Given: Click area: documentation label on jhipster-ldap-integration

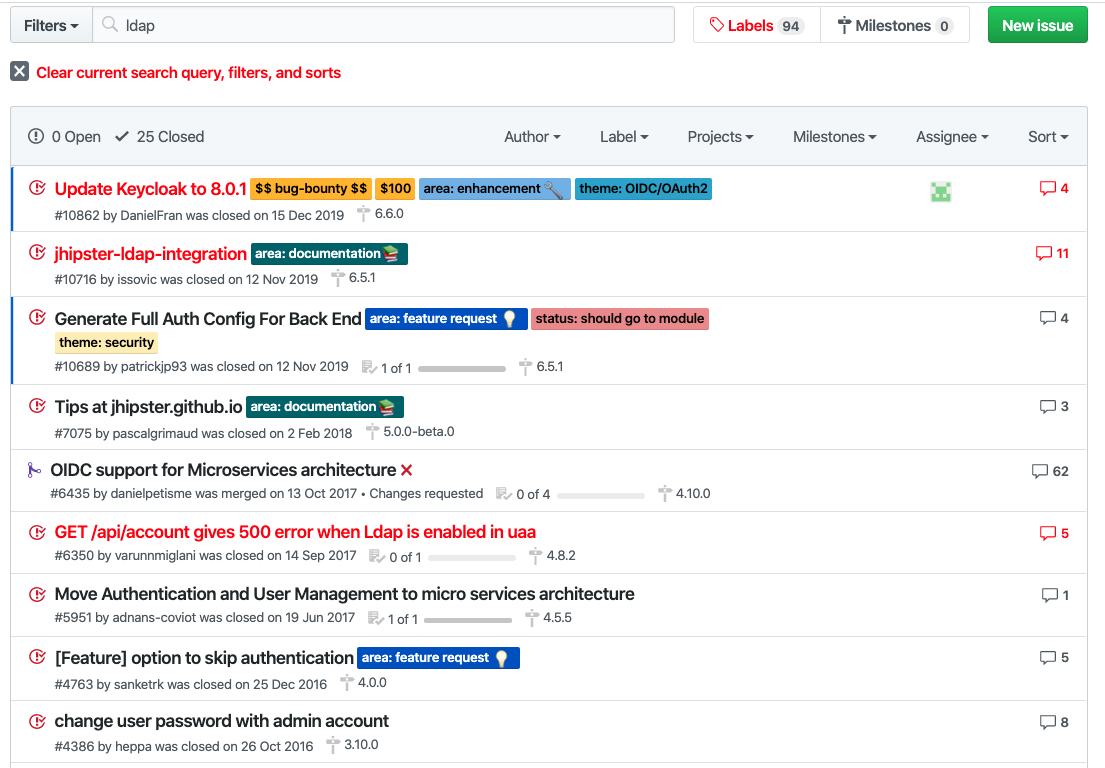Looking at the screenshot, I should (329, 254).
